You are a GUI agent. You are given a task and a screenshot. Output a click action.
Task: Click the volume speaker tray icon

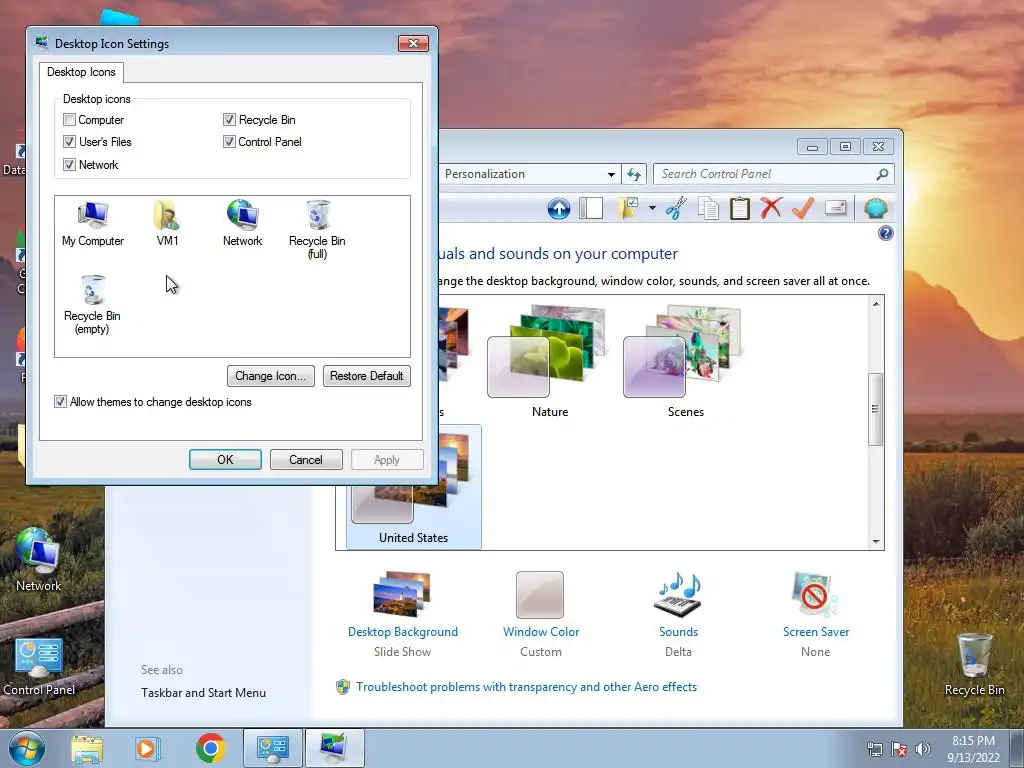922,748
